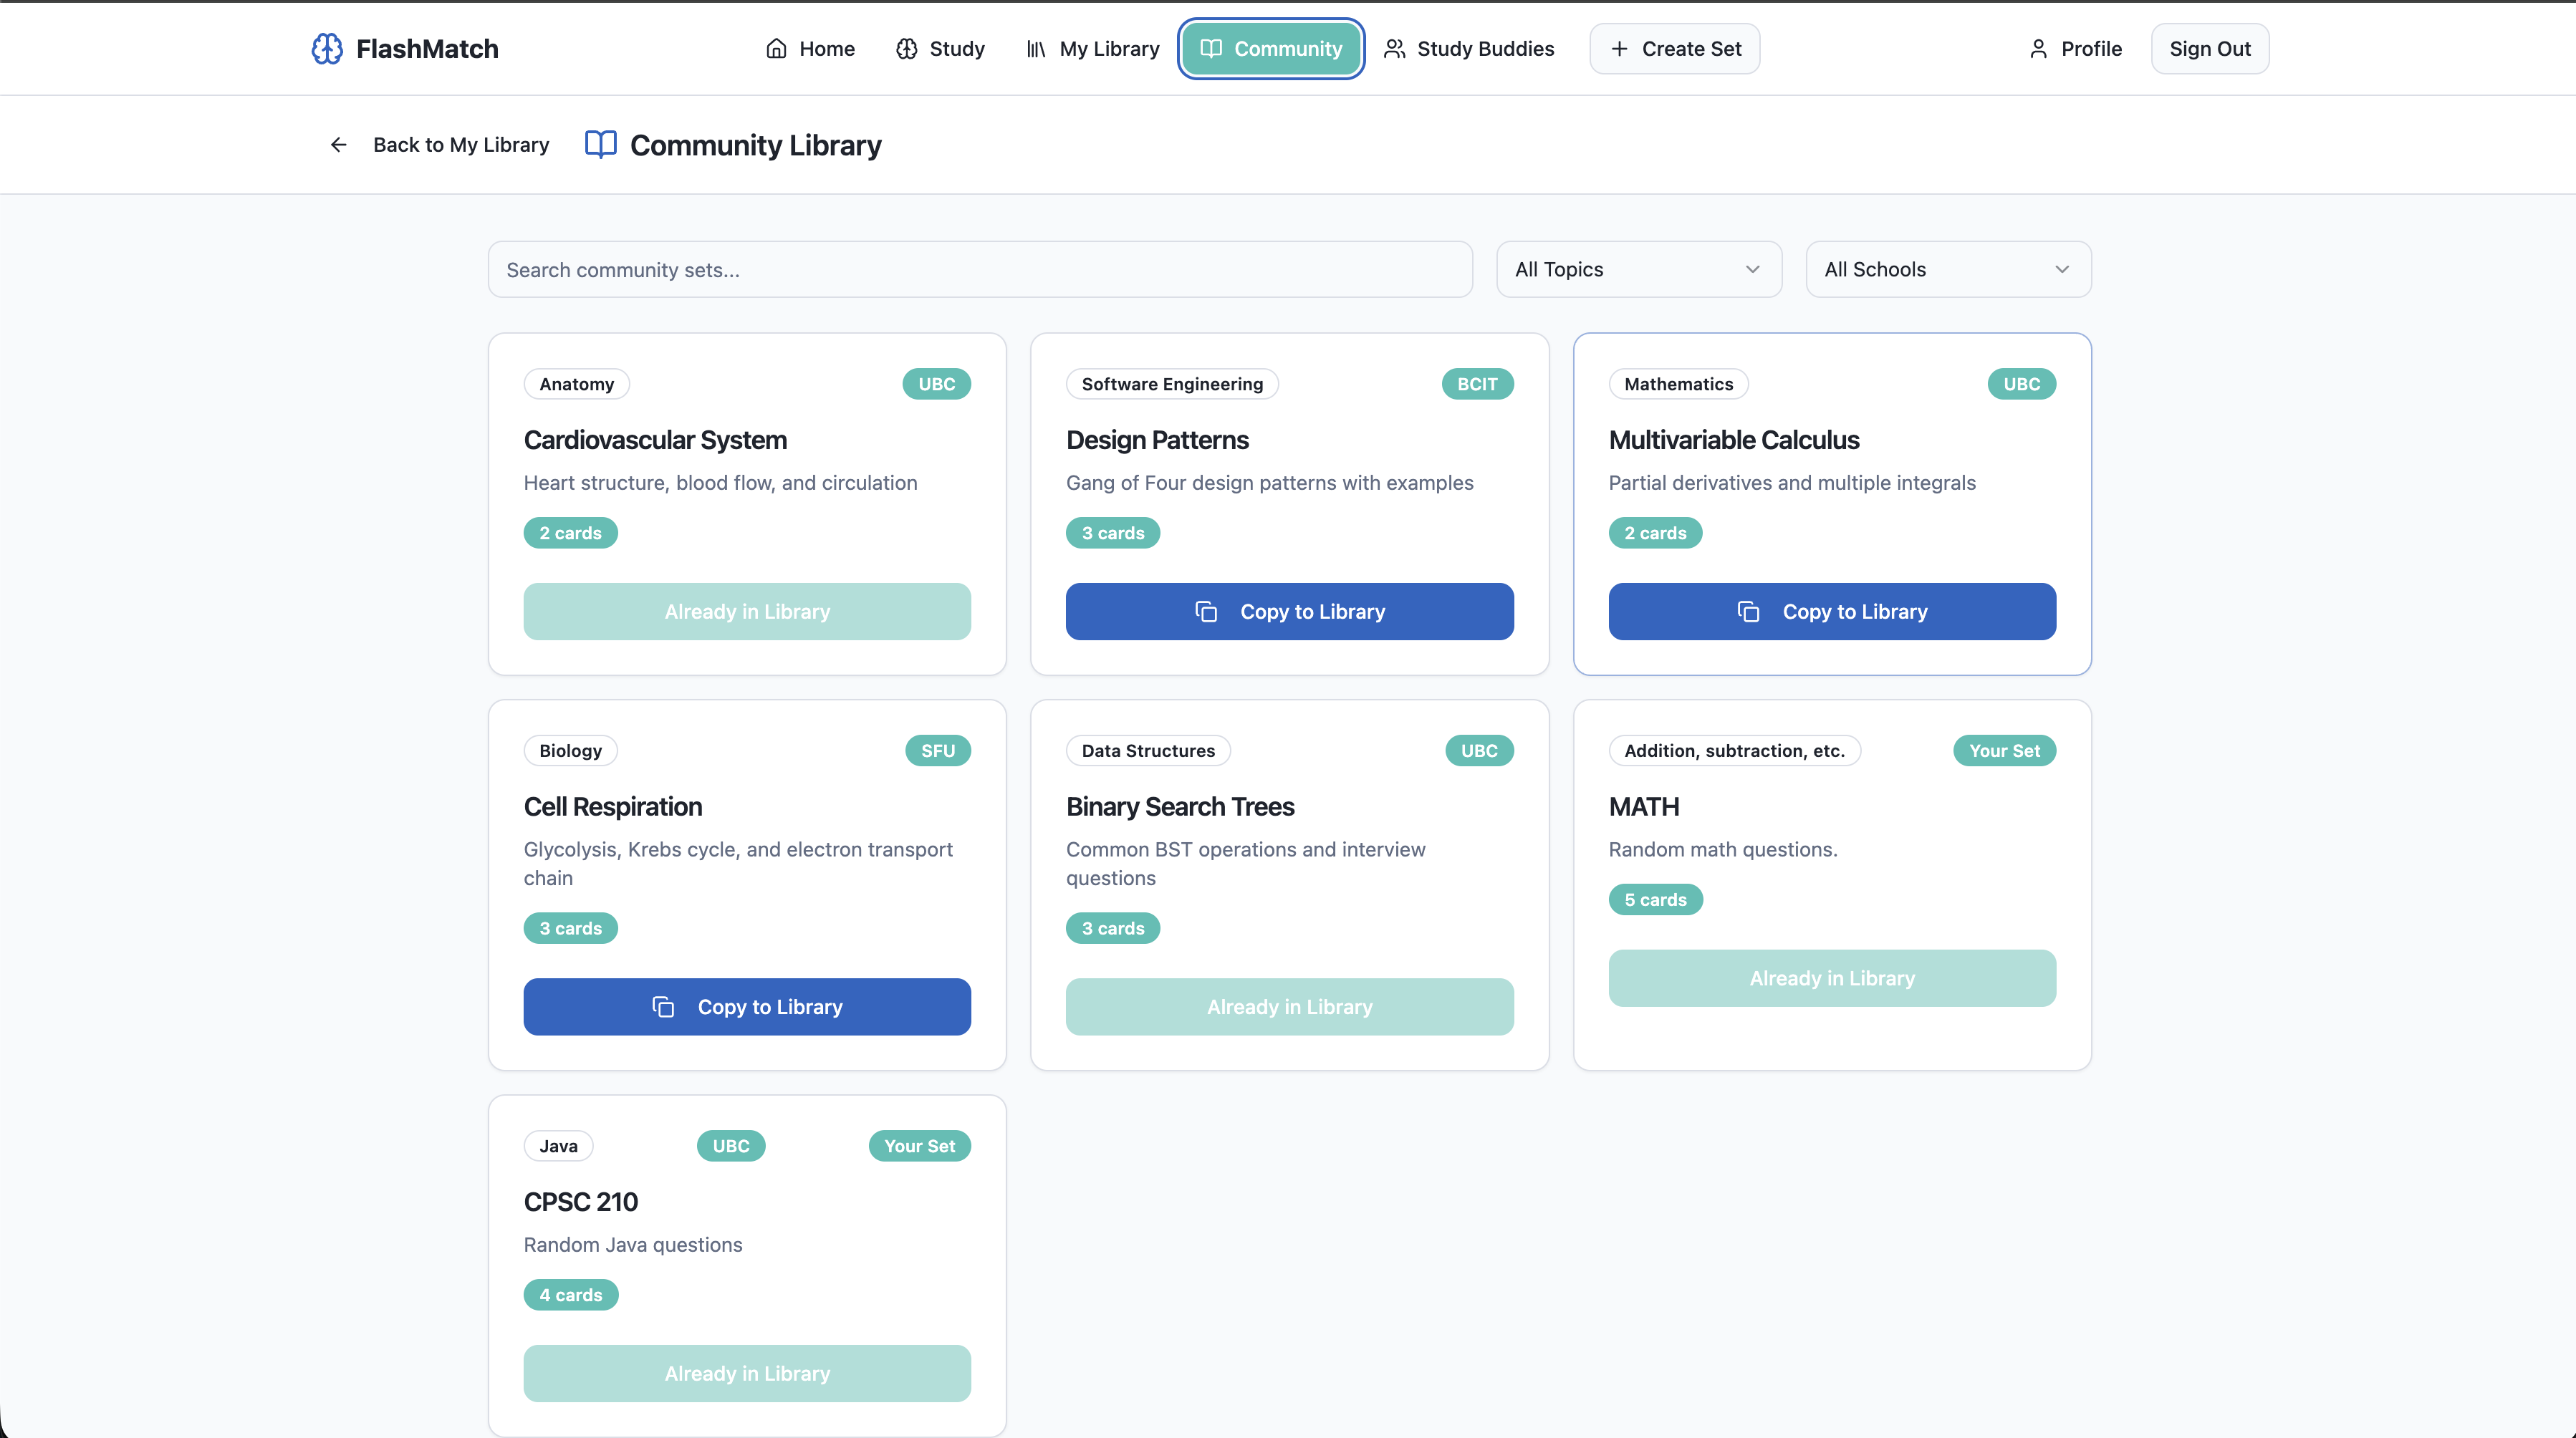Click the Home house icon
The height and width of the screenshot is (1438, 2576).
pyautogui.click(x=776, y=48)
